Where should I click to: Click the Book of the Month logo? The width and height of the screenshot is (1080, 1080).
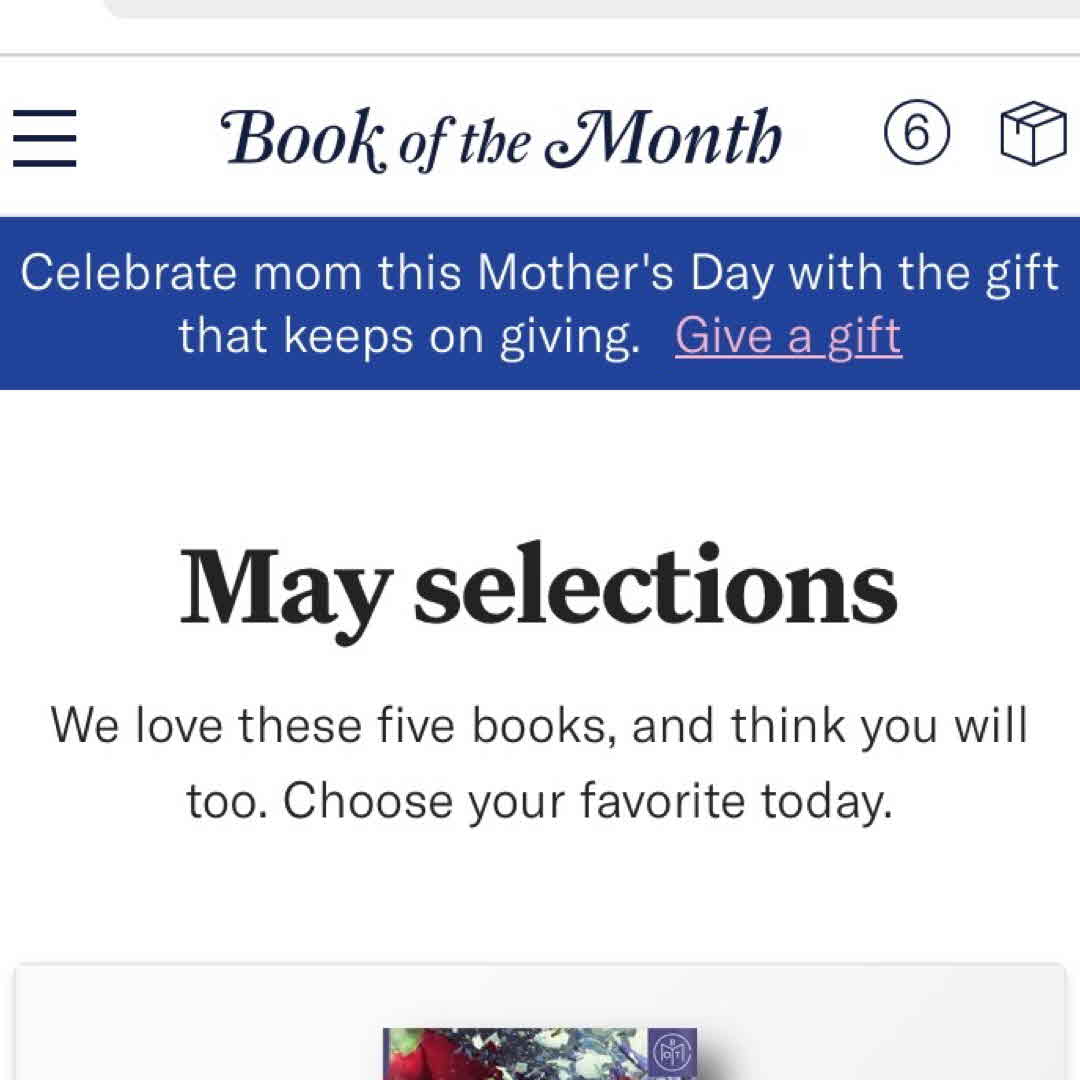(x=502, y=138)
